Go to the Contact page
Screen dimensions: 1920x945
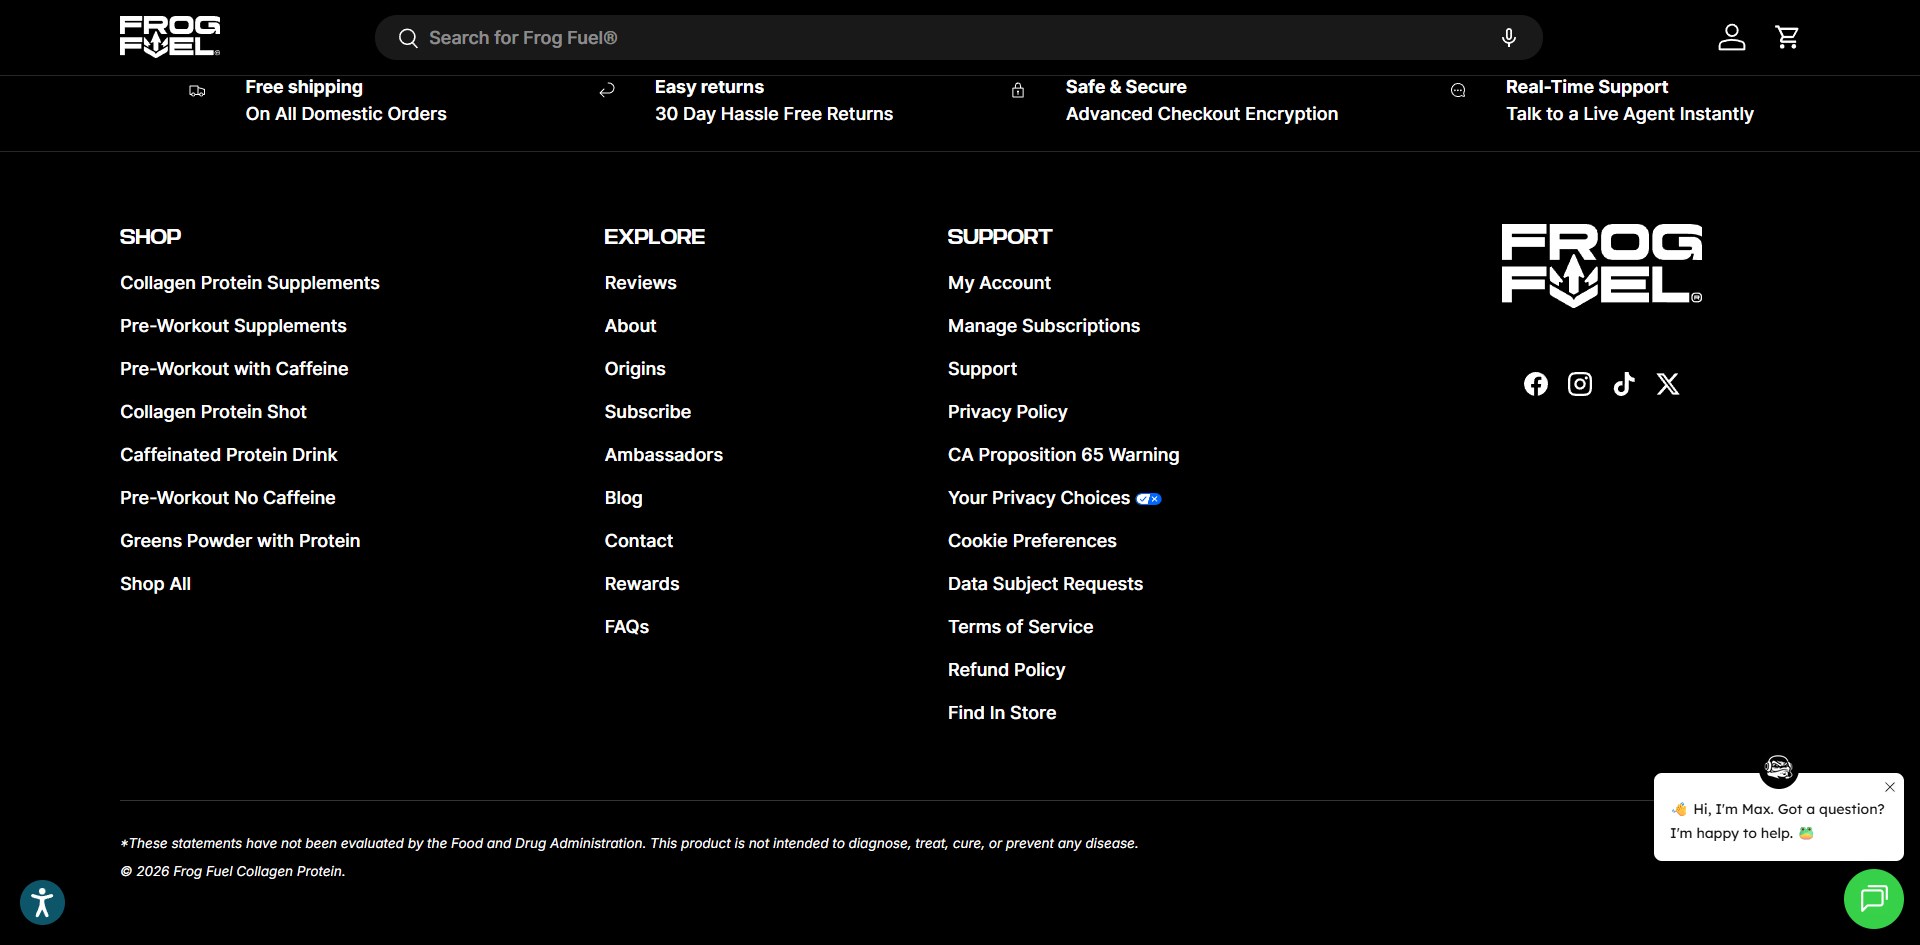pyautogui.click(x=639, y=541)
